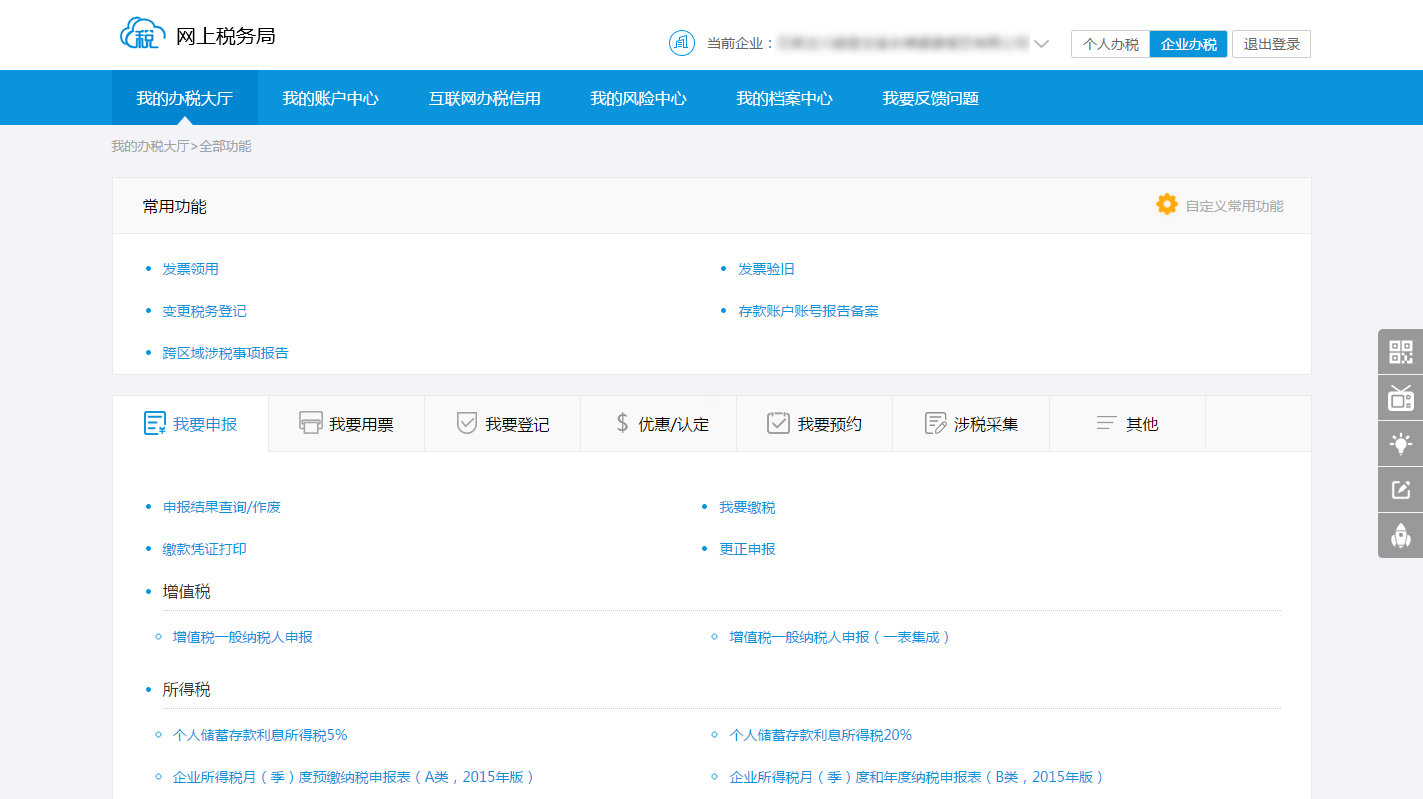This screenshot has height=799, width=1423.
Task: Click the 增值税一般纳税人申报（一表集成） link
Action: point(839,637)
